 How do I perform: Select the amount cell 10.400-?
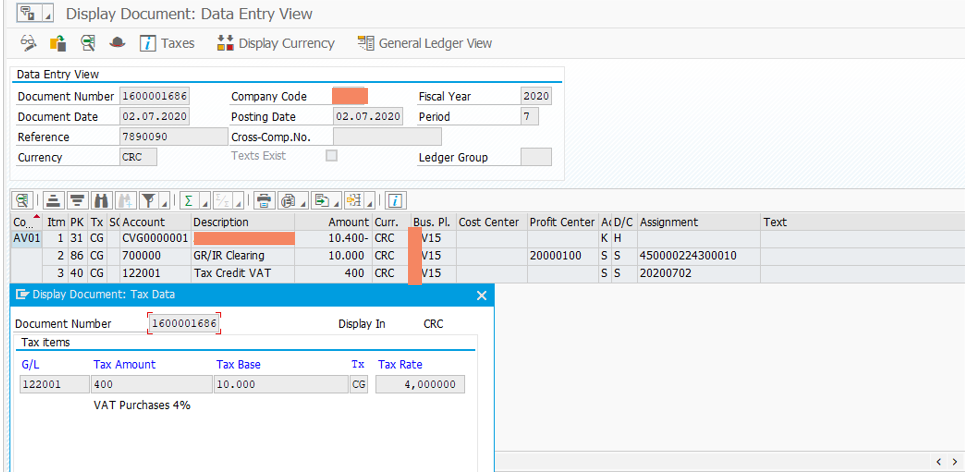pyautogui.click(x=334, y=238)
